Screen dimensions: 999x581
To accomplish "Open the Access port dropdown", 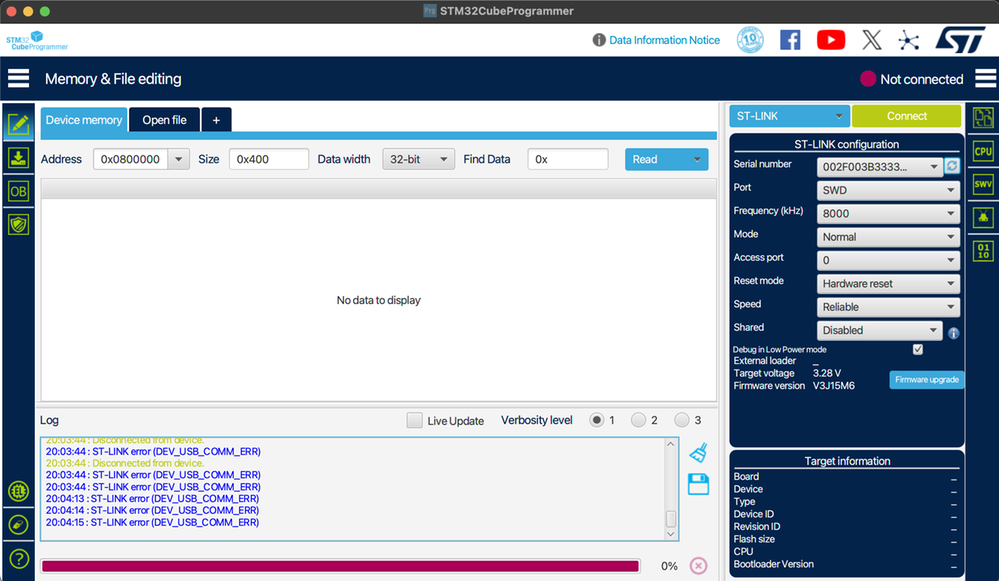I will 889,260.
